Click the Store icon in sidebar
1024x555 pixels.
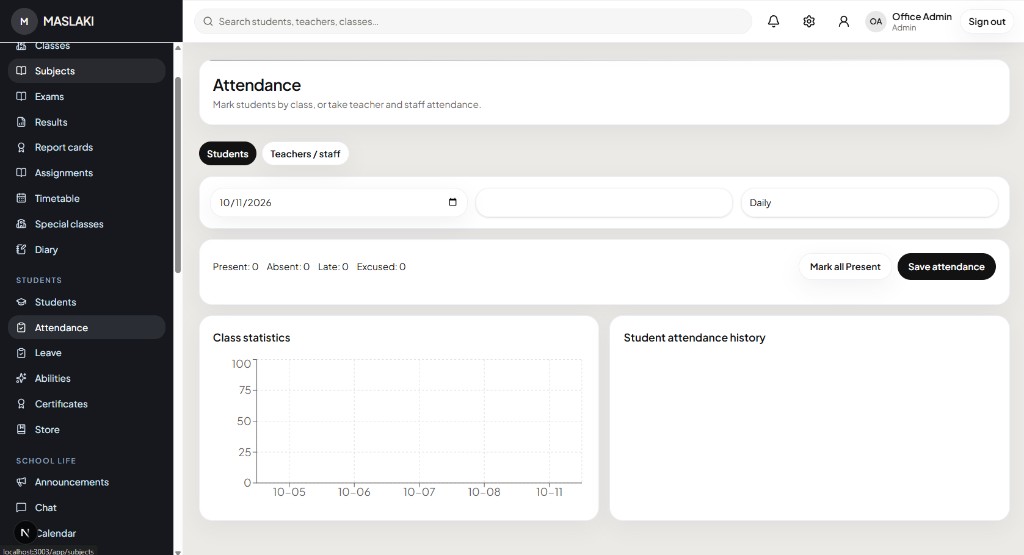(x=22, y=430)
